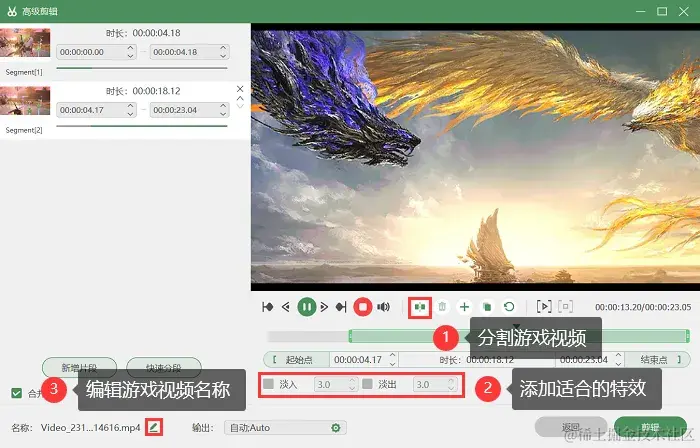Increase timeline start point 00:00:04.17

pos(392,356)
